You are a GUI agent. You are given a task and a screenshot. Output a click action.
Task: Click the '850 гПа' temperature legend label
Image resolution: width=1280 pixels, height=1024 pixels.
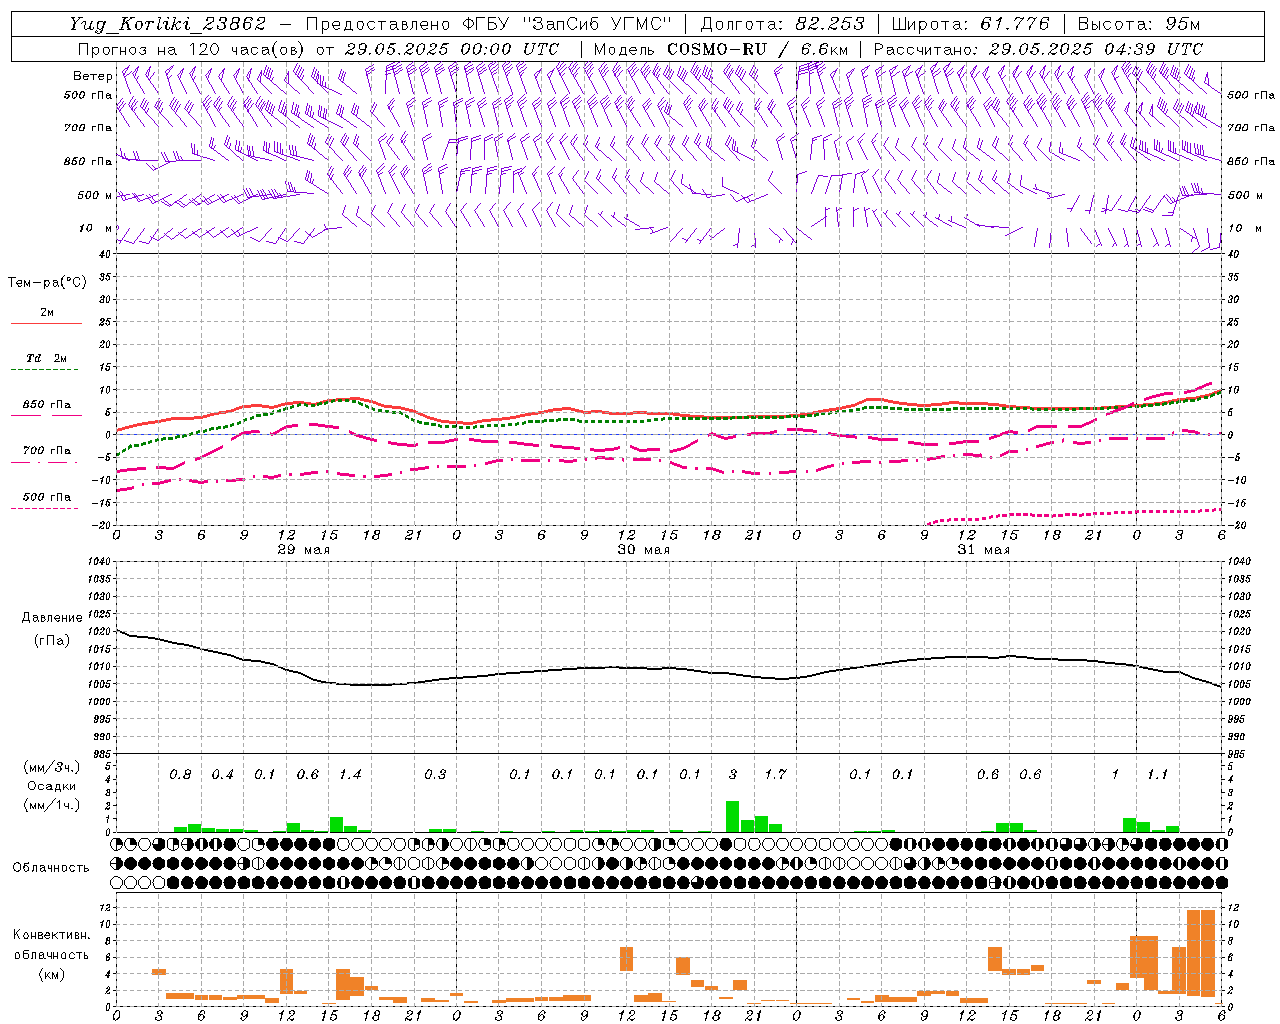pos(47,405)
